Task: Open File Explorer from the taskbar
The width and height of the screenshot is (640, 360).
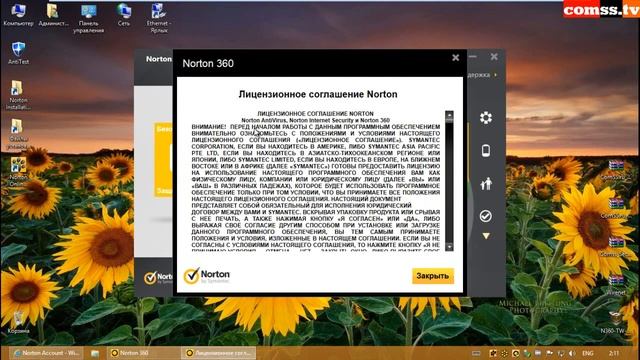Action: pyautogui.click(x=95, y=353)
